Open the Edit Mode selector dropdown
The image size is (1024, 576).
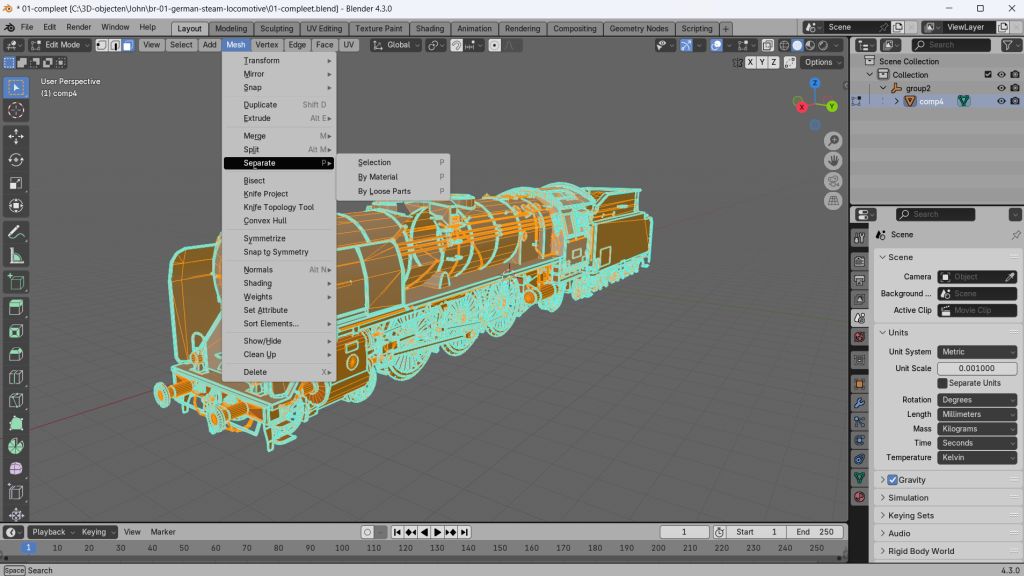pos(60,45)
